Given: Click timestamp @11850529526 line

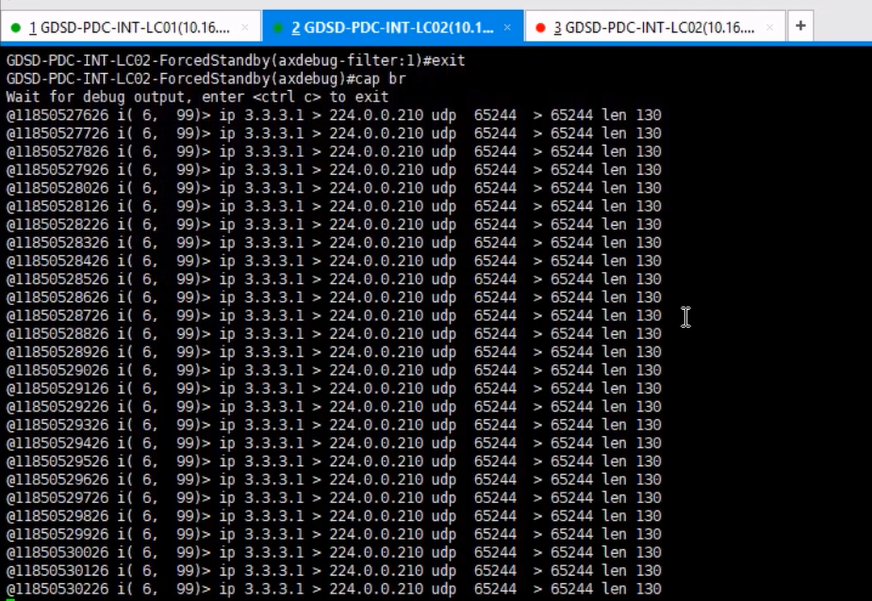Looking at the screenshot, I should [334, 462].
